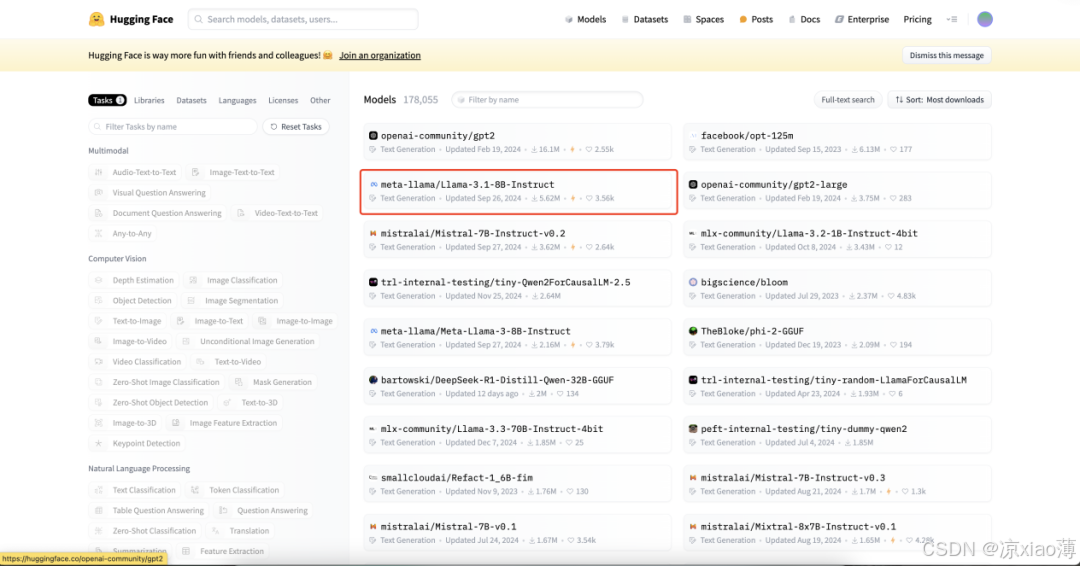
Task: Click the Mistral logo beside Mistral-7B-Instruct-v0.2
Action: (373, 233)
